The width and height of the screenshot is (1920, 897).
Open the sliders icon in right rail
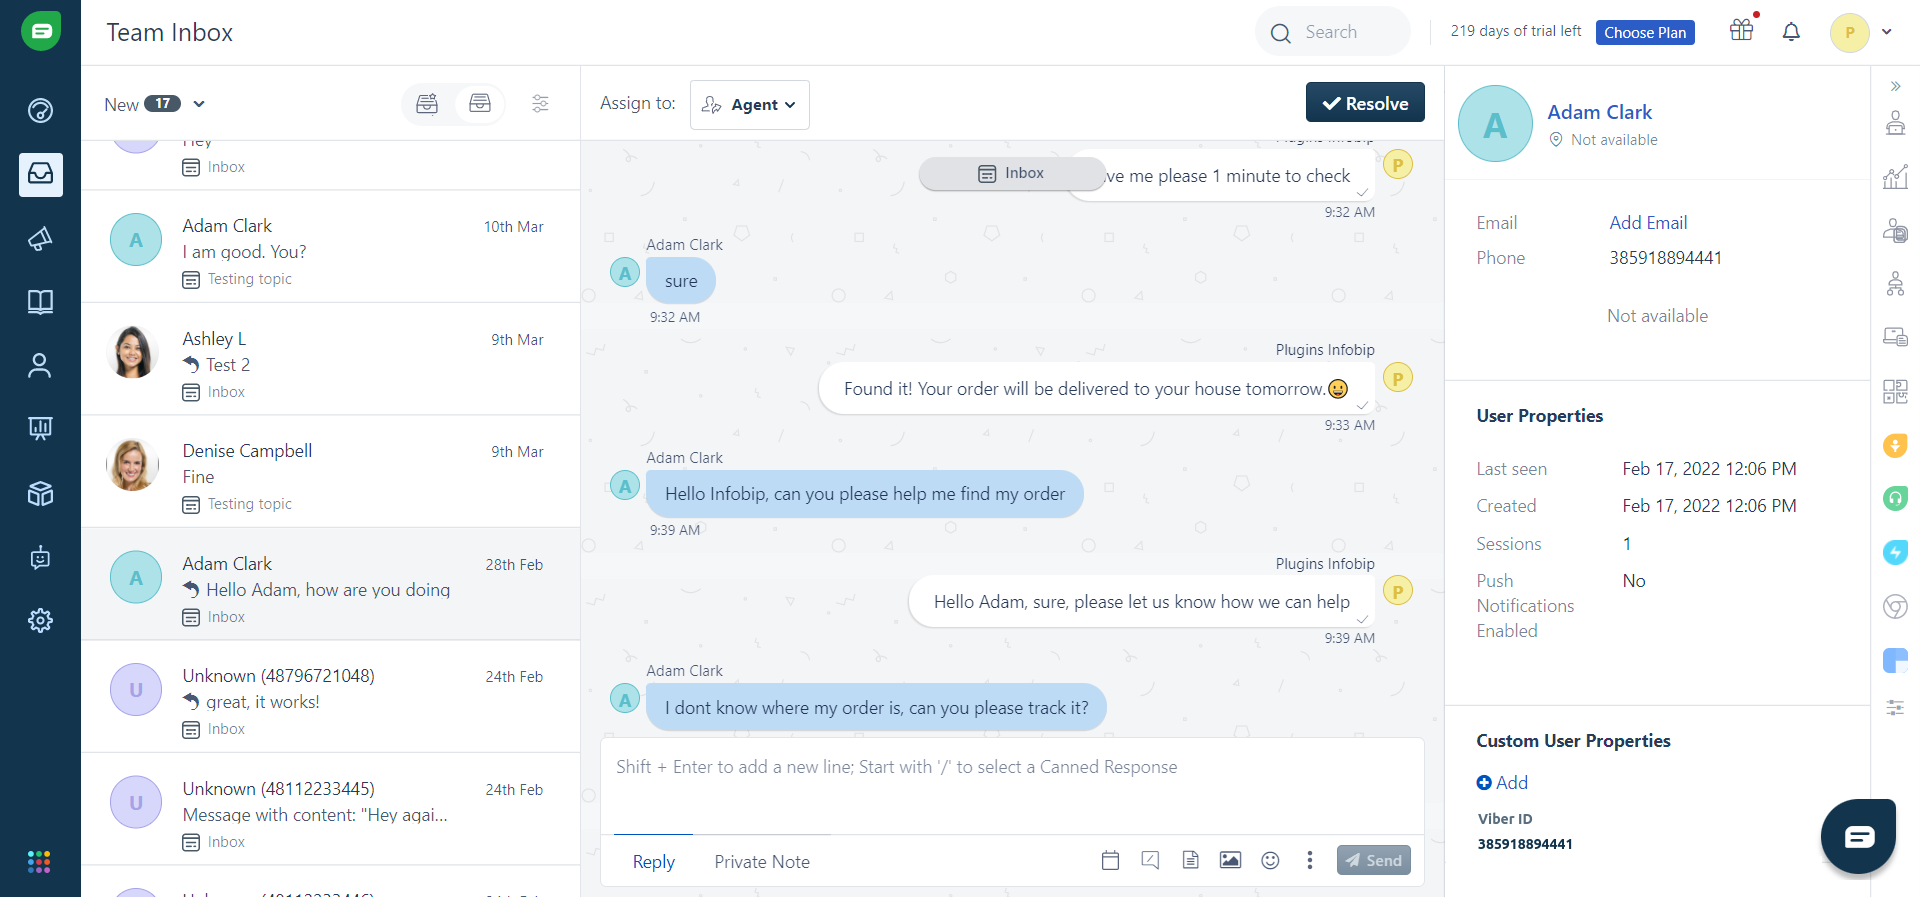1895,708
